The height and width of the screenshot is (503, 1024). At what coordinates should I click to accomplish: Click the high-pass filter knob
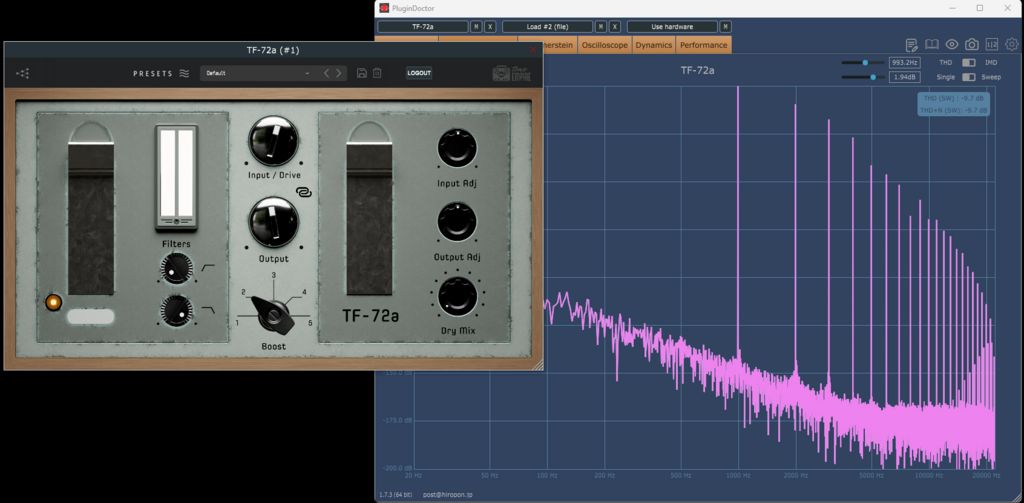(x=177, y=269)
